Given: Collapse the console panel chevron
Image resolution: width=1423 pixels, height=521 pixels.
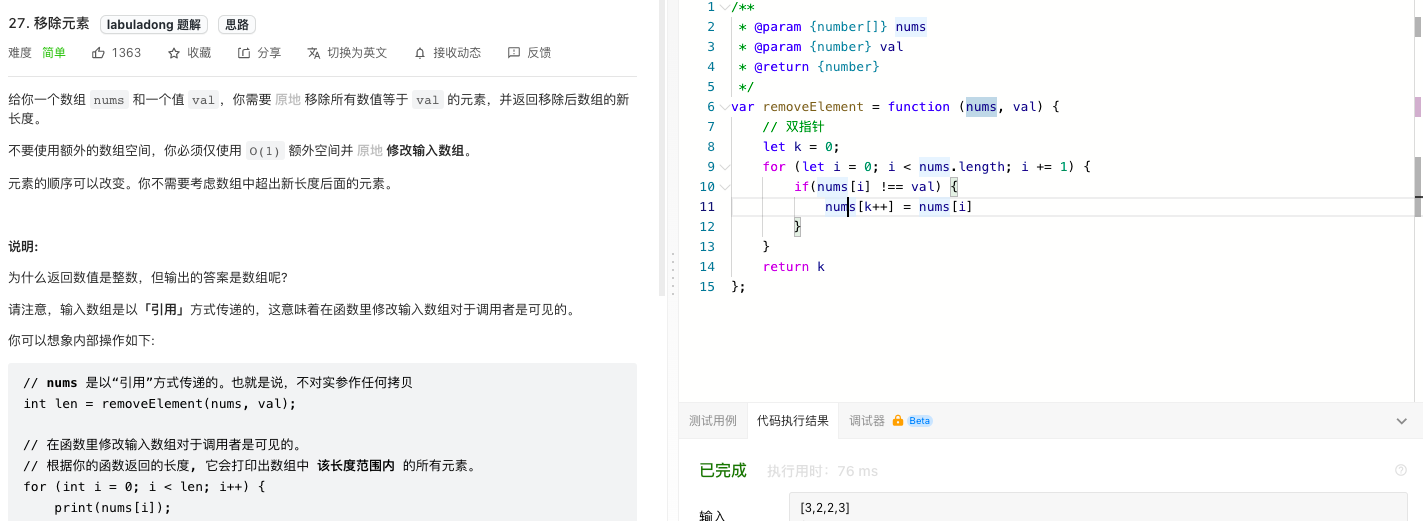Looking at the screenshot, I should (x=1402, y=421).
